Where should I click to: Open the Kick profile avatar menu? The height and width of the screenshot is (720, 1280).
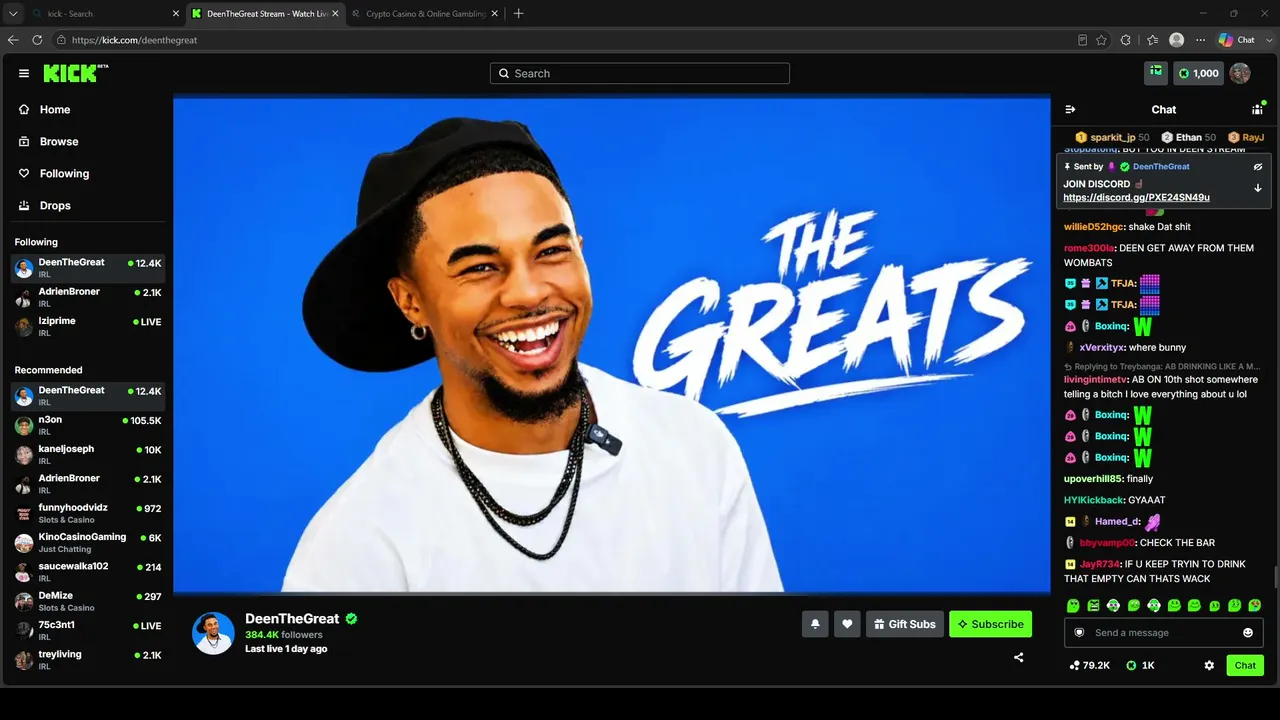pos(1240,73)
